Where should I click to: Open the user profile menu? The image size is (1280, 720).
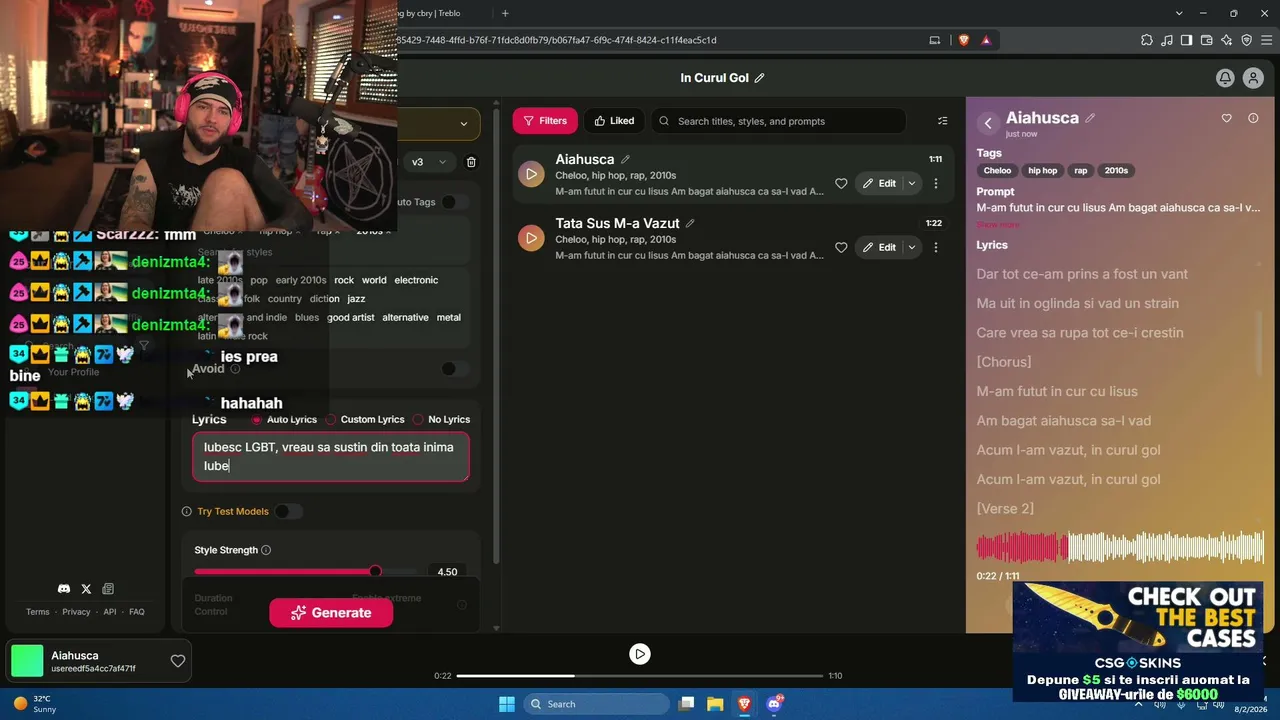pyautogui.click(x=1253, y=78)
